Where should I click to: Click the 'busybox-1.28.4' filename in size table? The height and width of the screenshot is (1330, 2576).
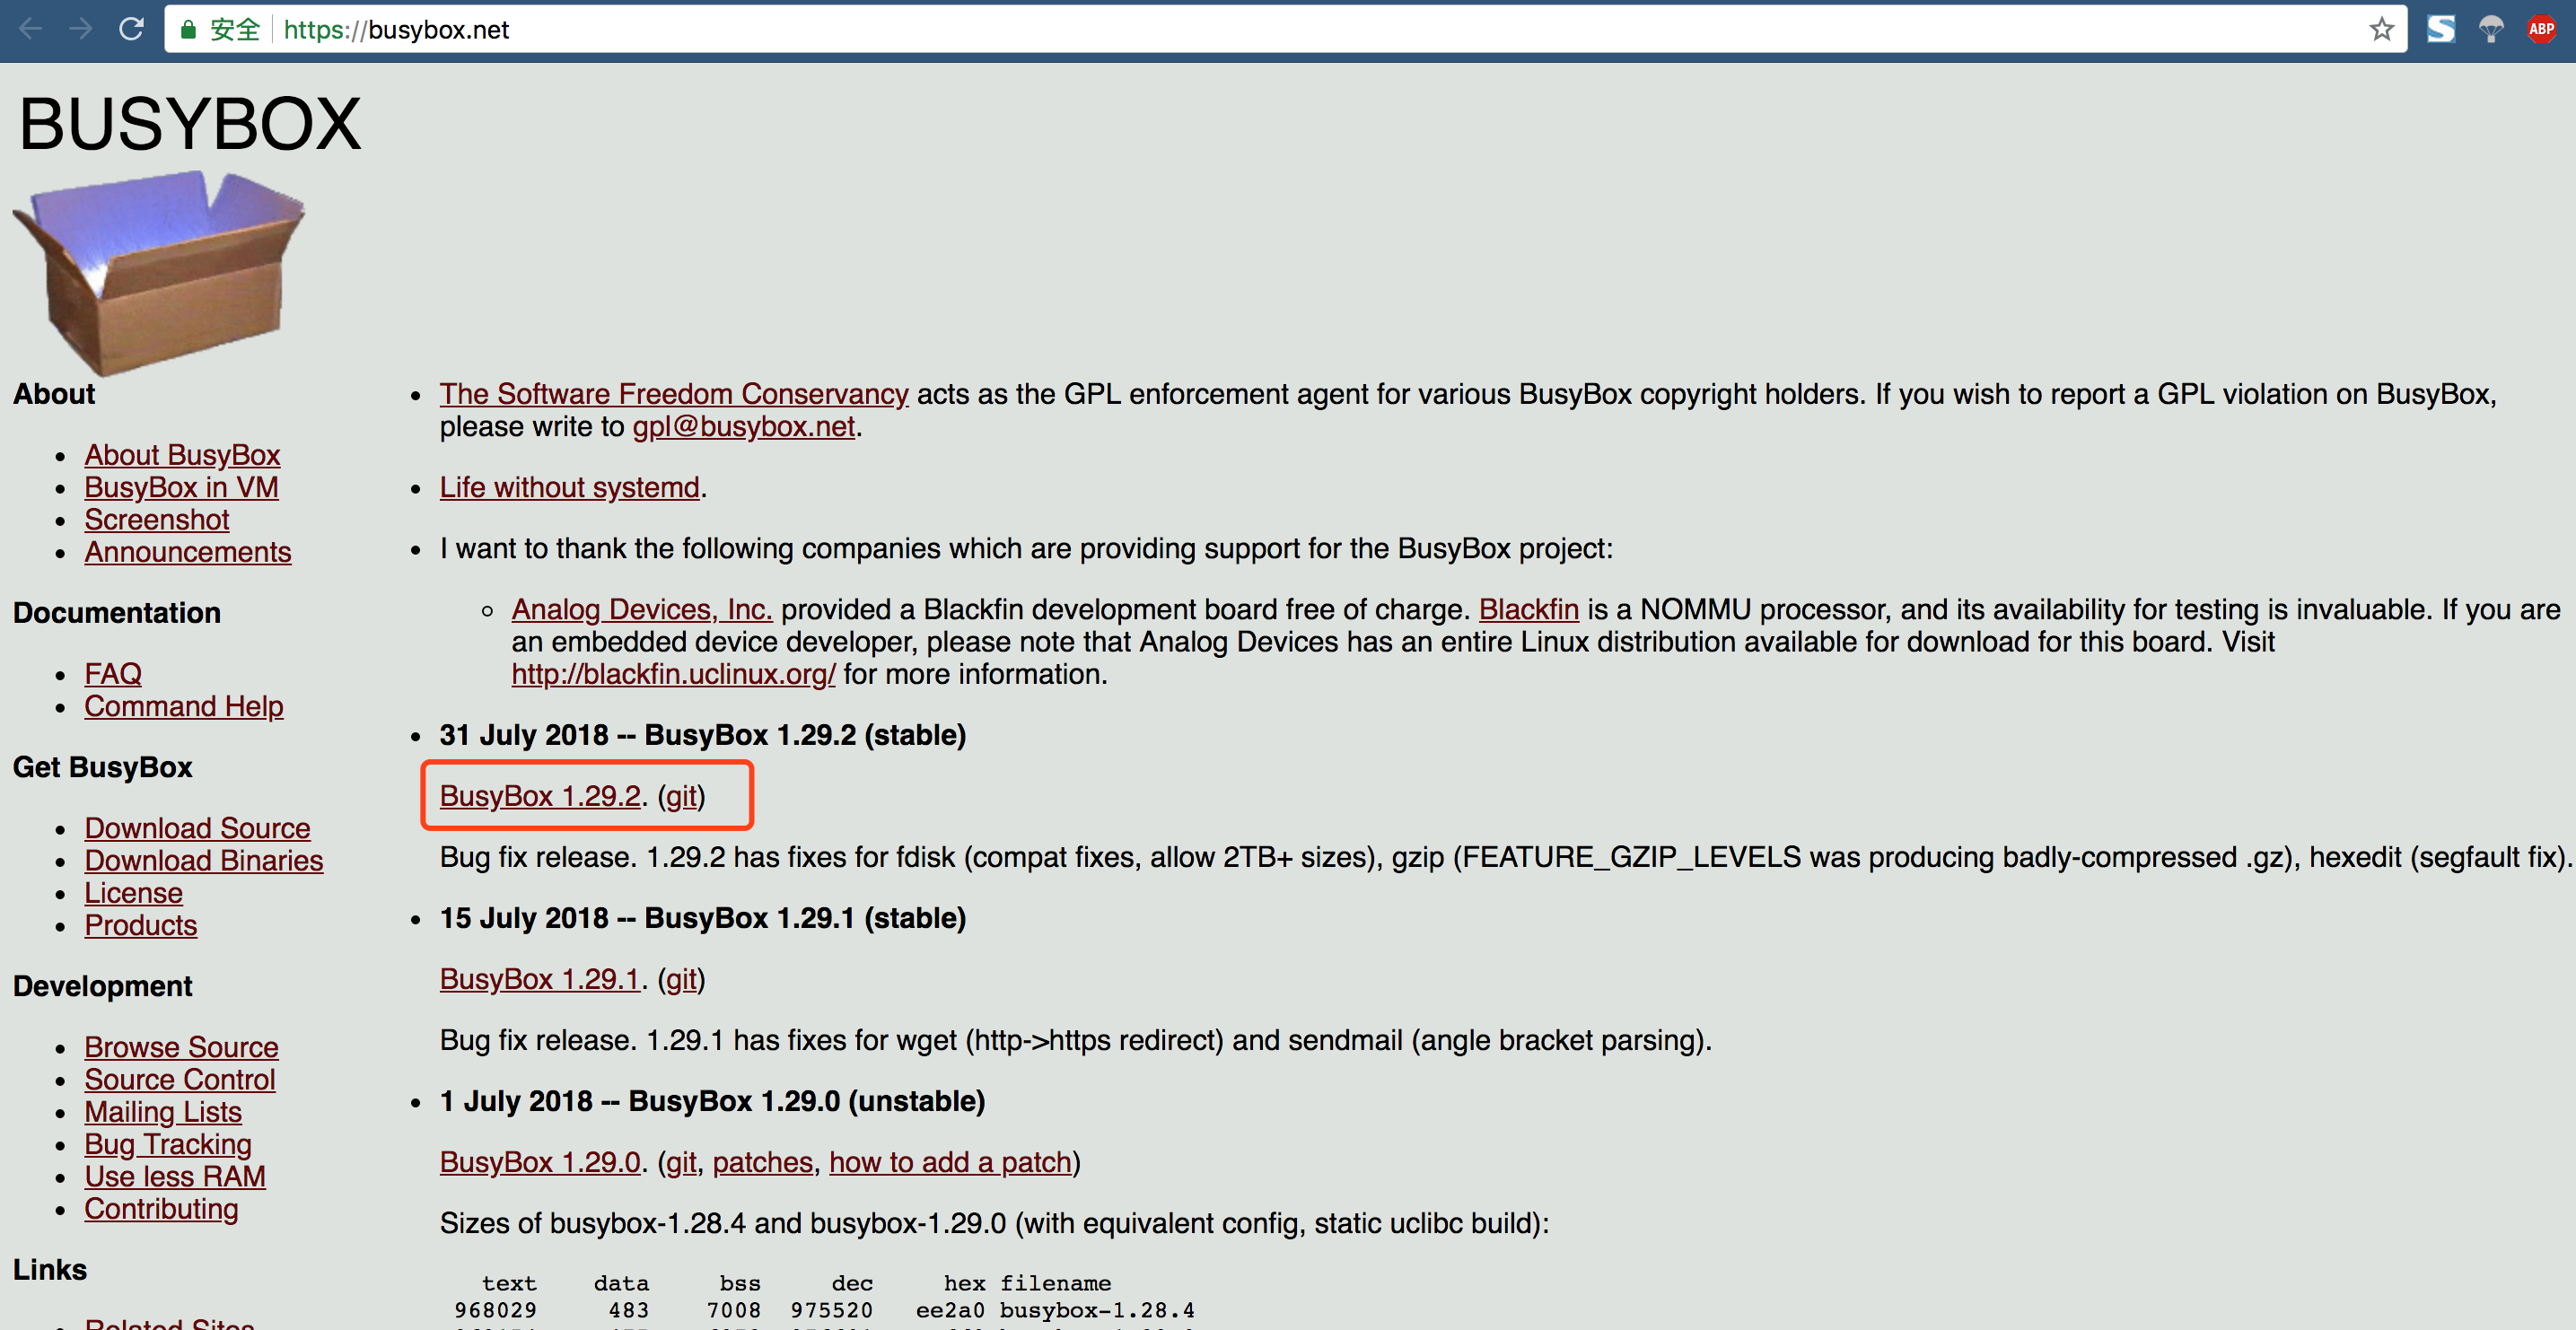point(1097,1310)
